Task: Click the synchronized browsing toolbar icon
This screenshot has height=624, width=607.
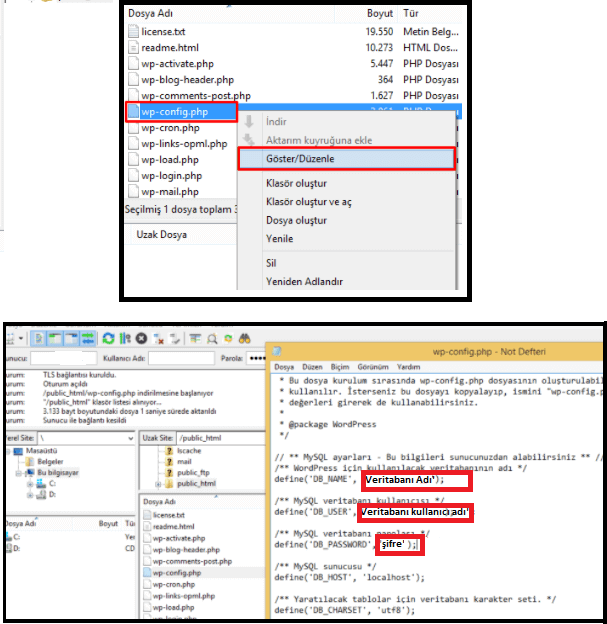Action: point(226,339)
